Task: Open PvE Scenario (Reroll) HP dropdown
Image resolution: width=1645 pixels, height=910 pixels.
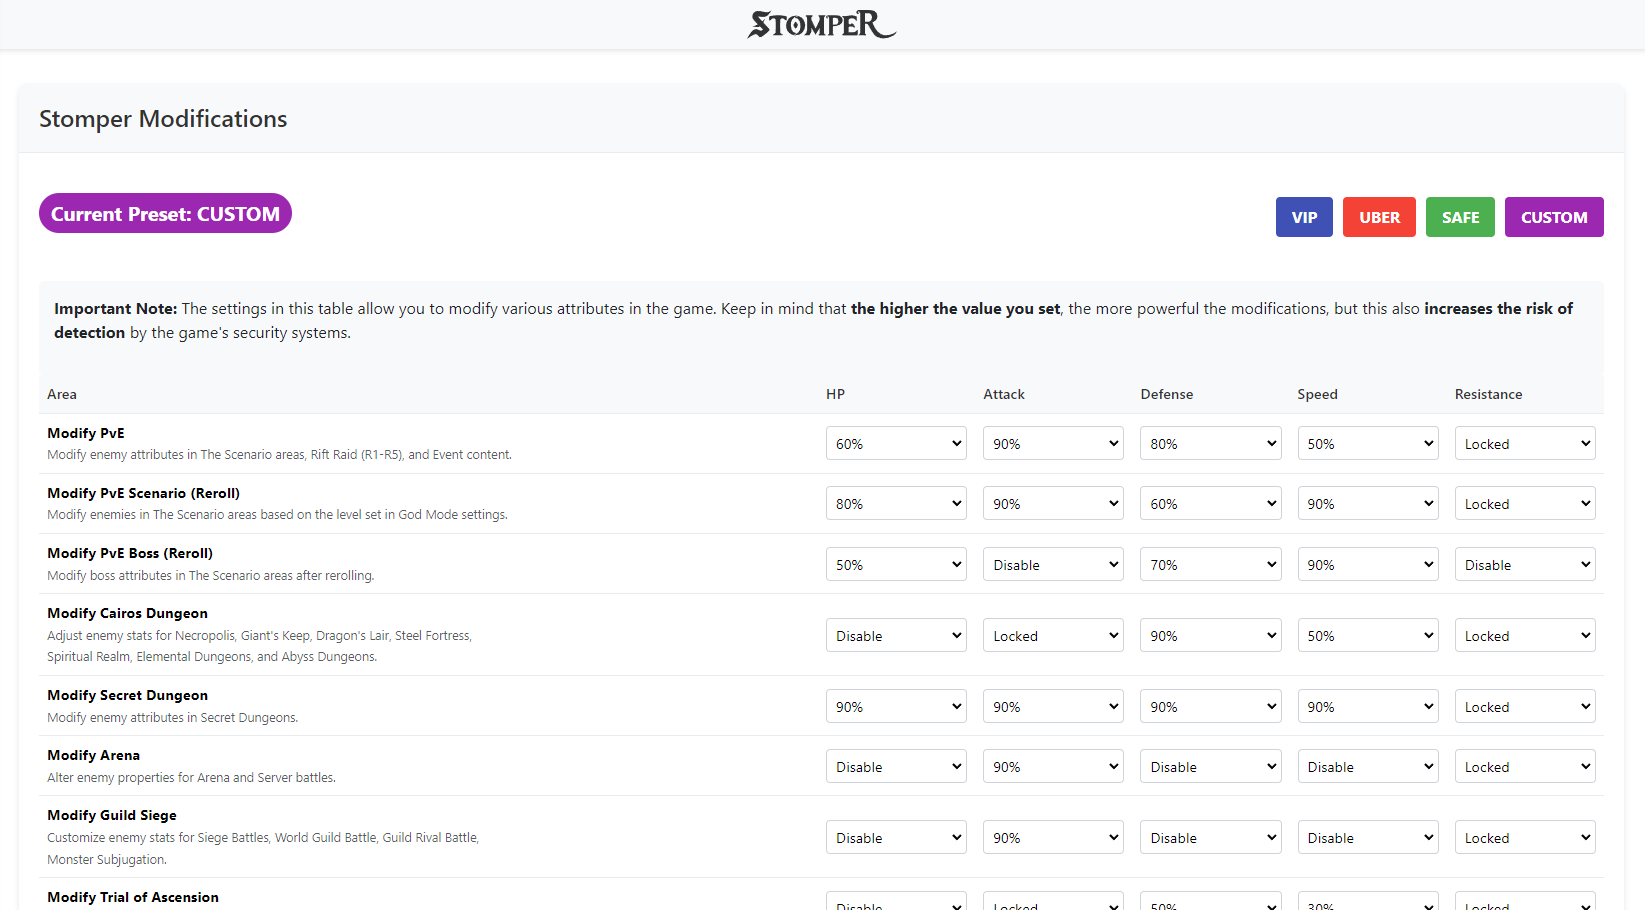Action: (x=896, y=503)
